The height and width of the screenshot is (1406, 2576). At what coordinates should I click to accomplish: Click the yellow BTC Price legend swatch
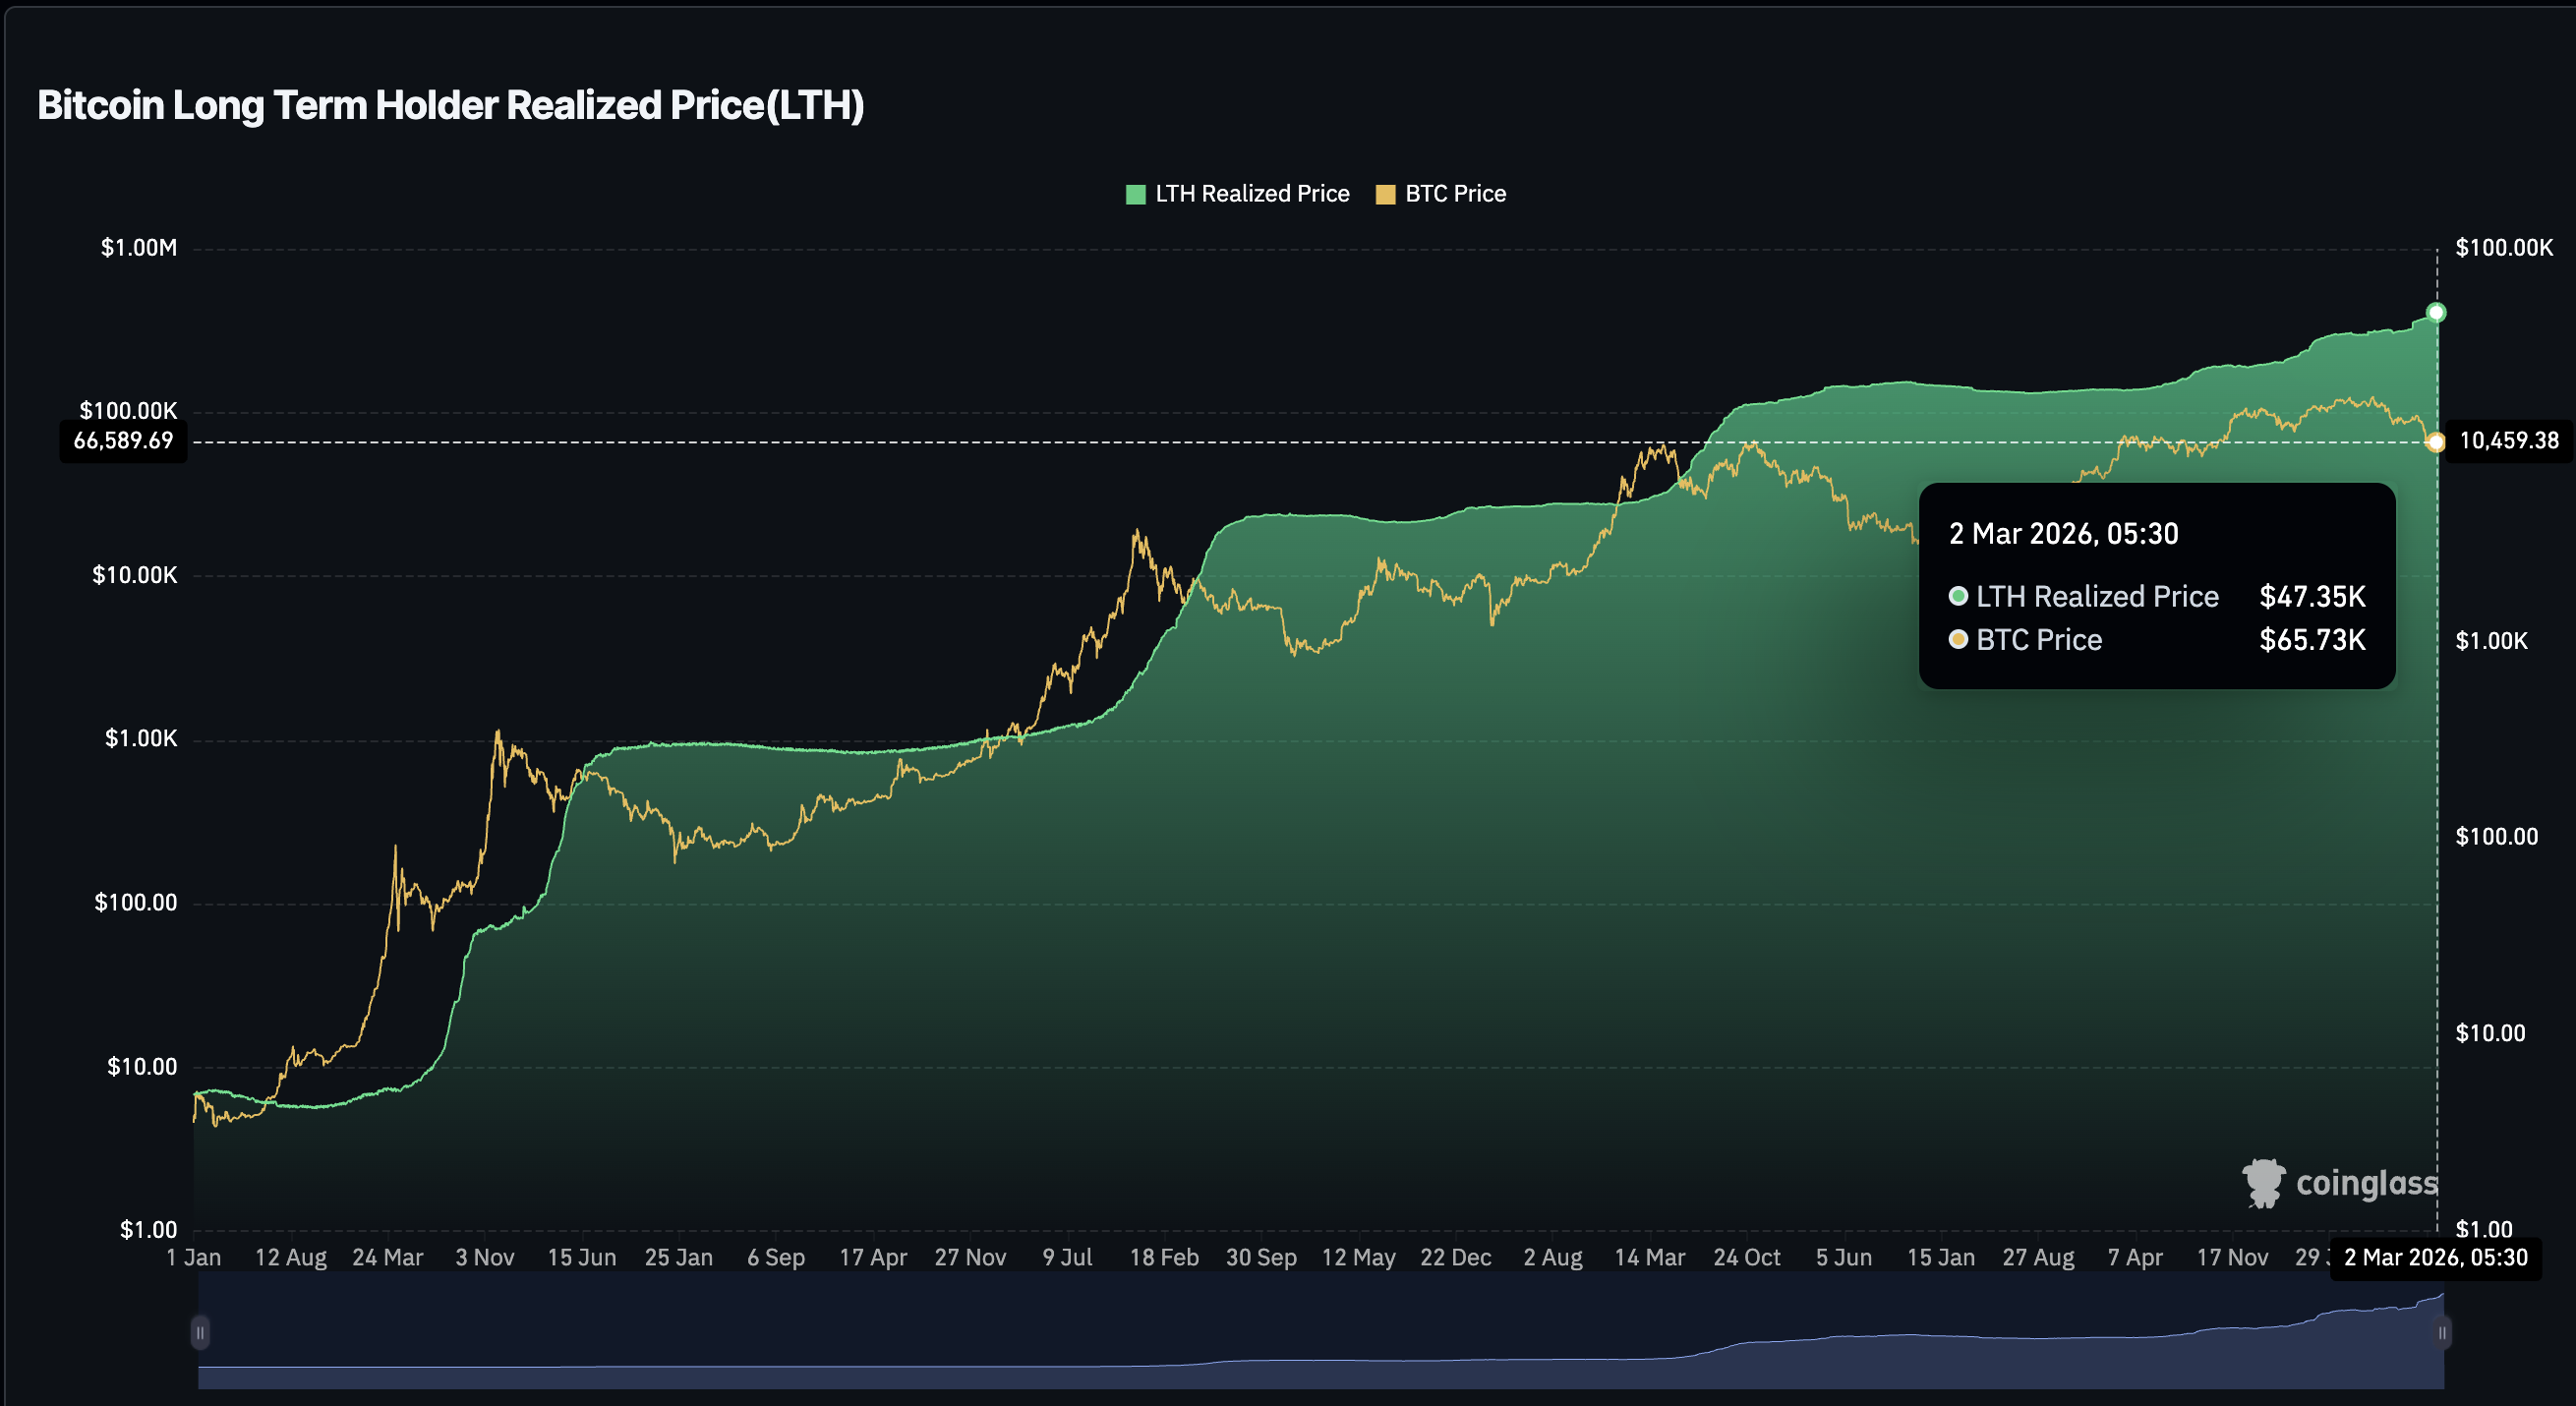click(1385, 195)
